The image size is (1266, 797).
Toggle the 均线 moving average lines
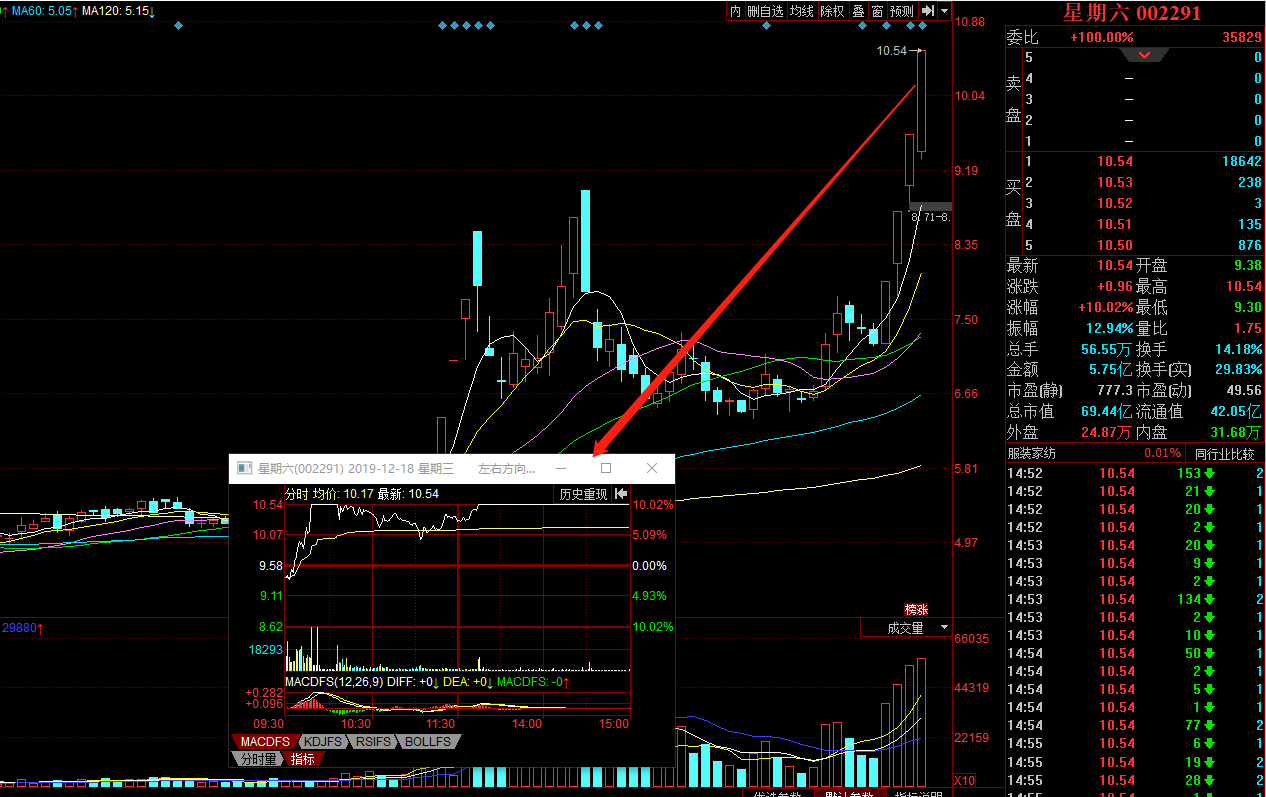pyautogui.click(x=802, y=11)
